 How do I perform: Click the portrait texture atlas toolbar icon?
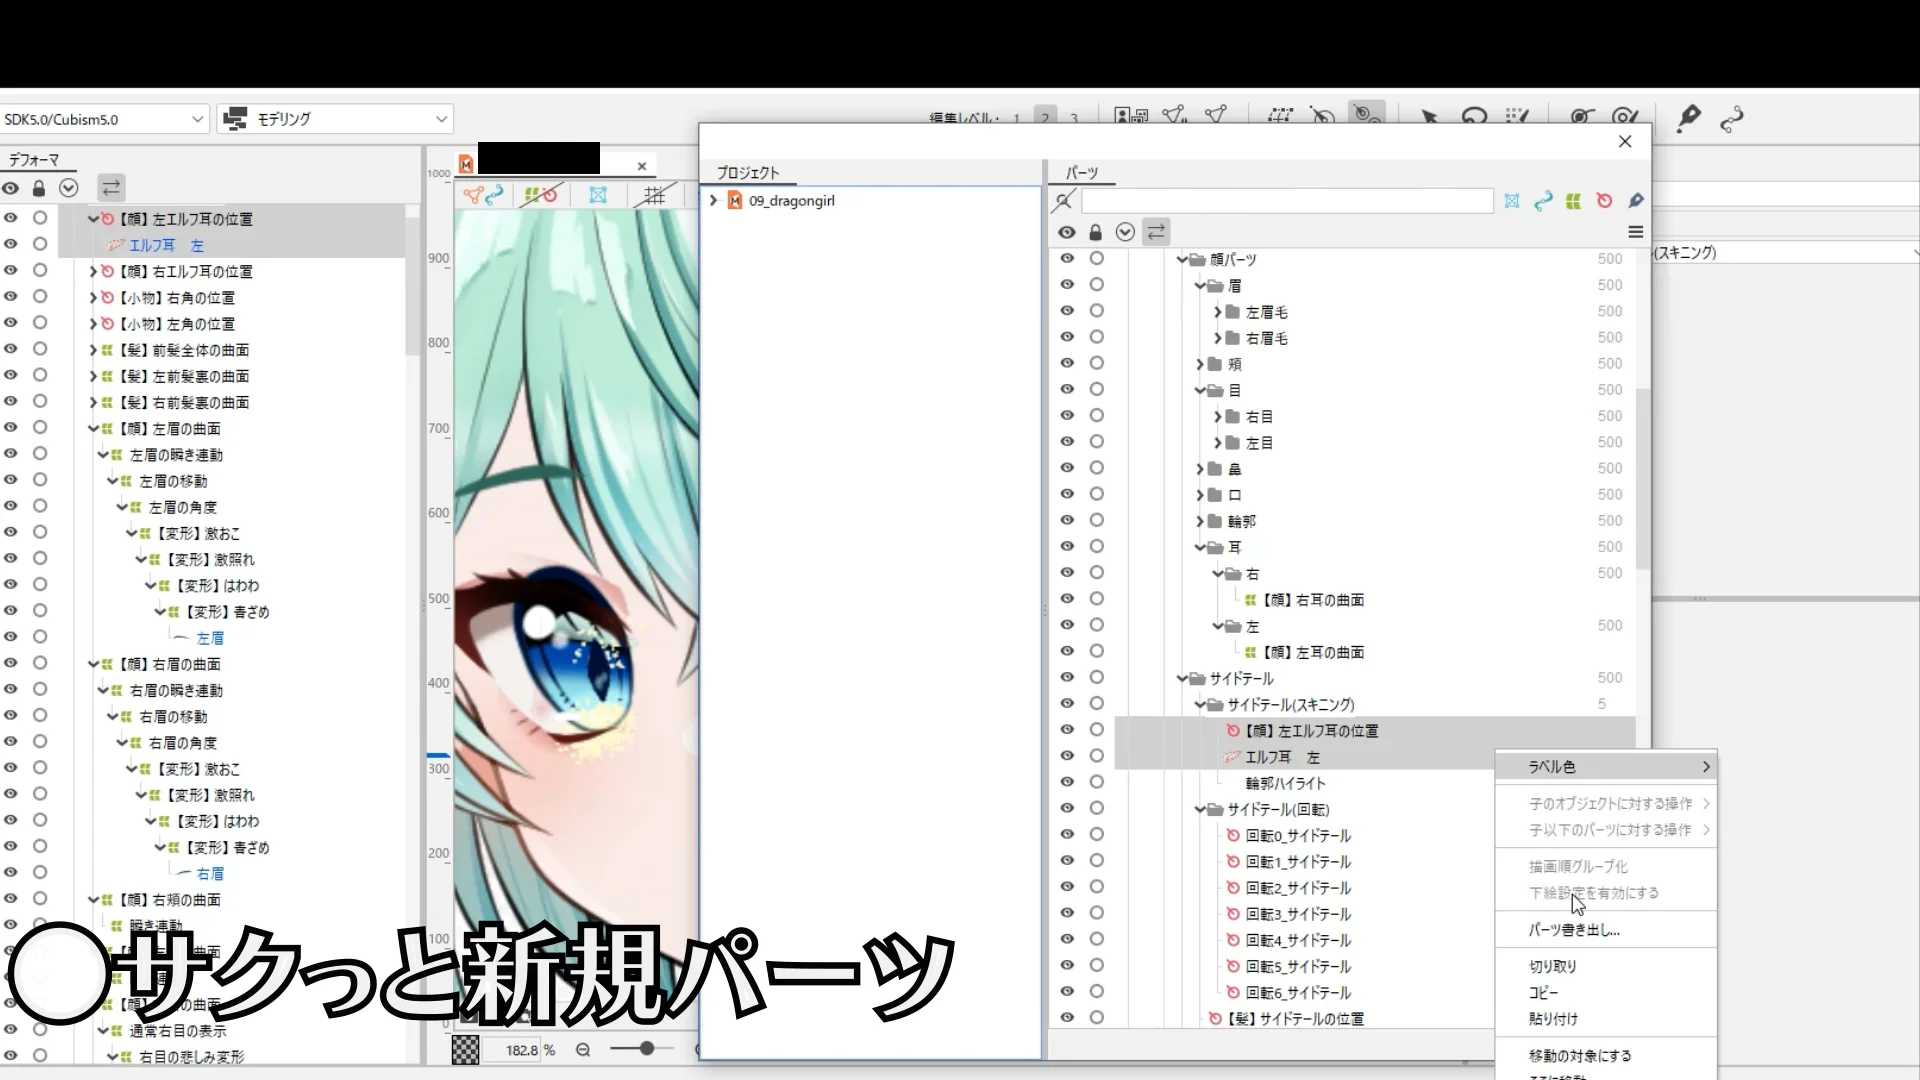[x=1131, y=117]
